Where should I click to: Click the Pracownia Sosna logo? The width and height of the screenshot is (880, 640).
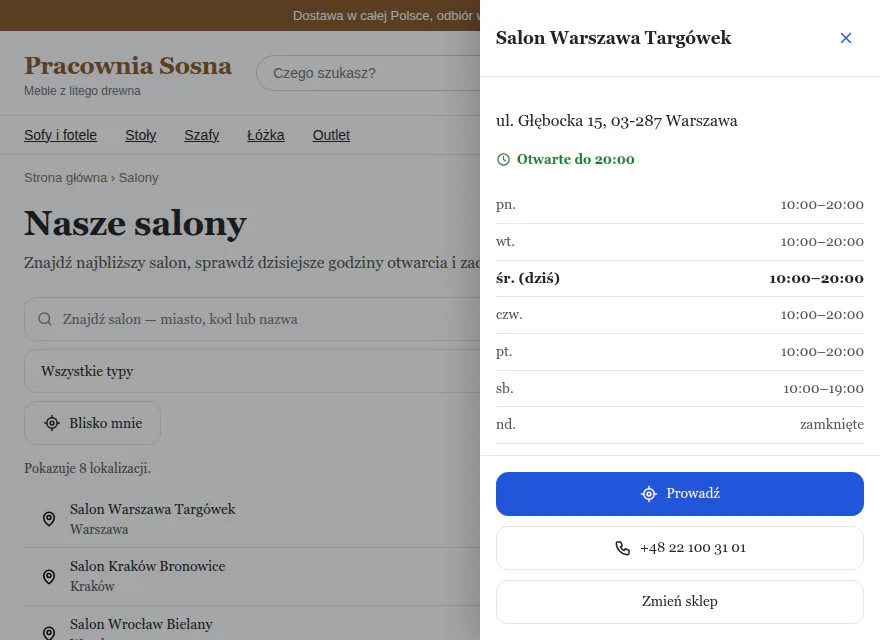[x=128, y=66]
